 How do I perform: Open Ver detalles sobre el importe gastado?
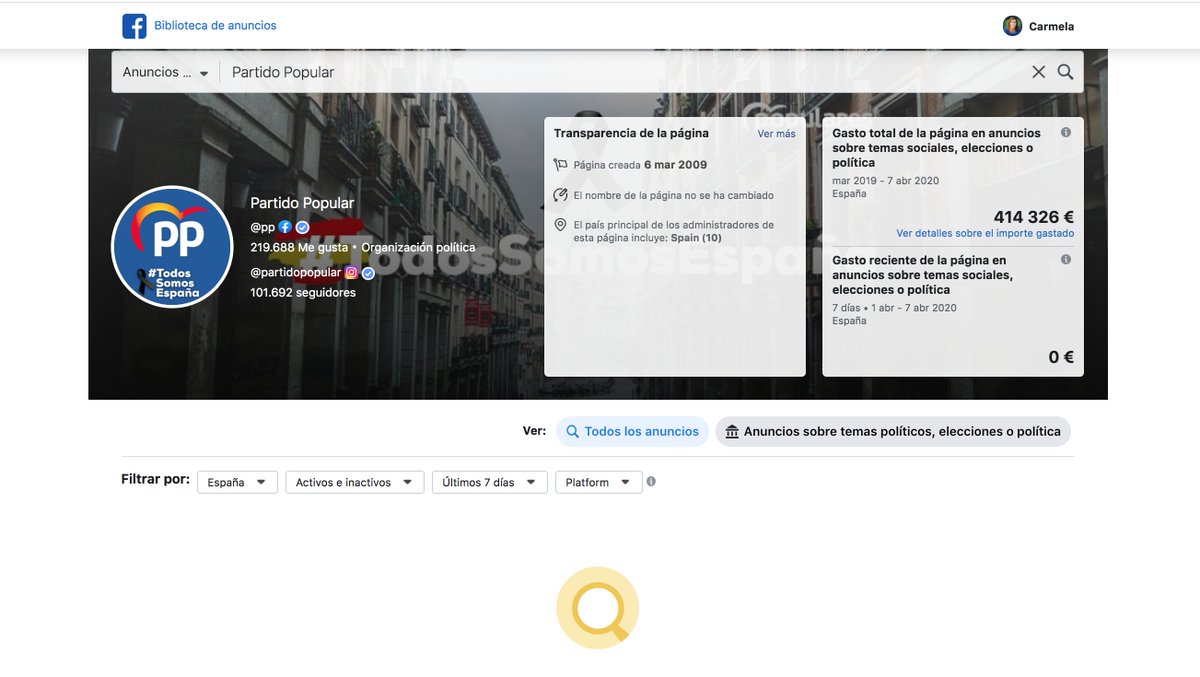click(x=985, y=233)
